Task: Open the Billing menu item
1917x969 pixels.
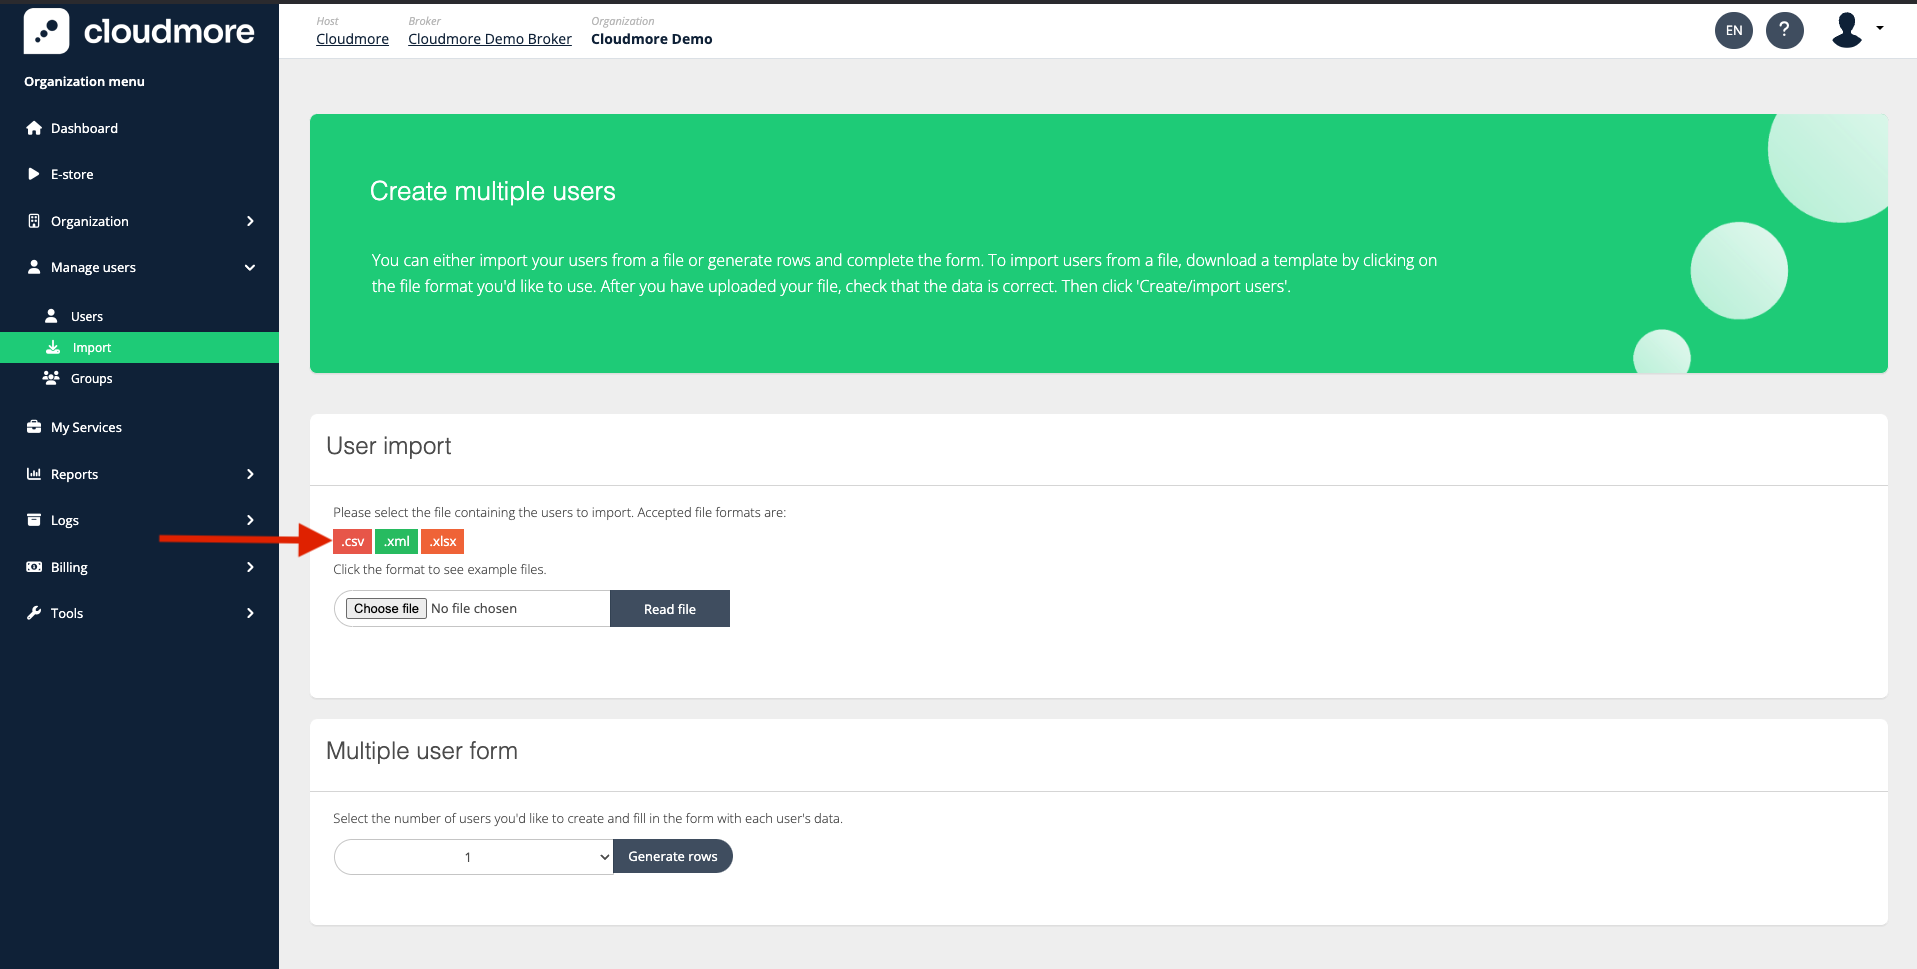Action: pyautogui.click(x=69, y=567)
